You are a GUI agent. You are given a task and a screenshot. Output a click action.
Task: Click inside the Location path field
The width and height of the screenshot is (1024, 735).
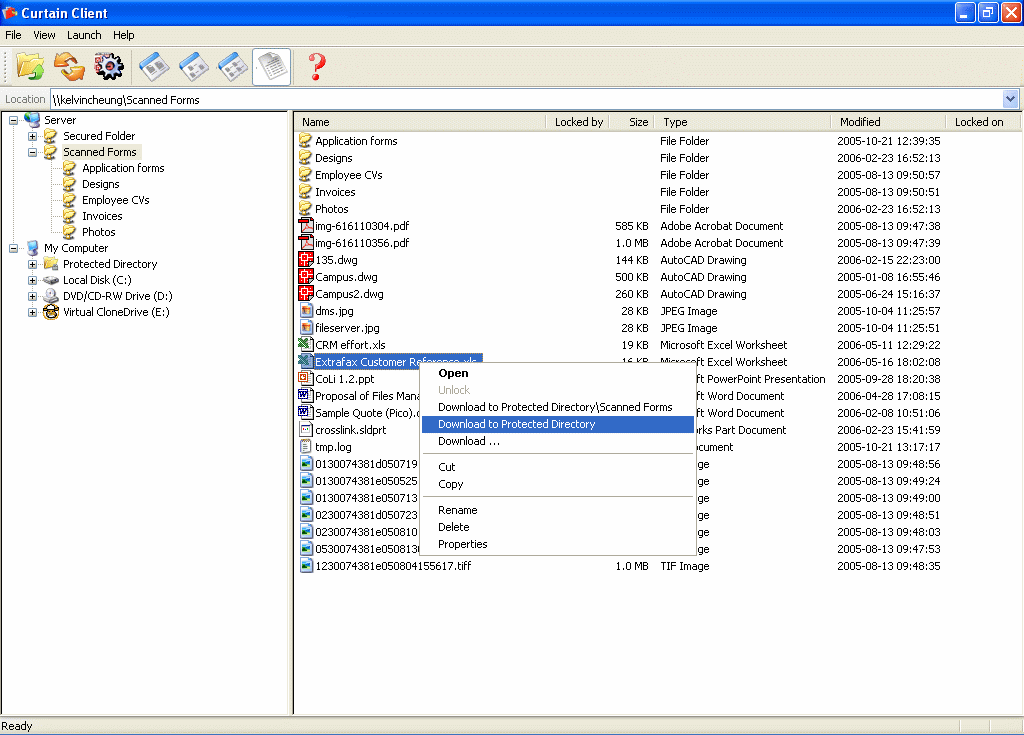500,99
